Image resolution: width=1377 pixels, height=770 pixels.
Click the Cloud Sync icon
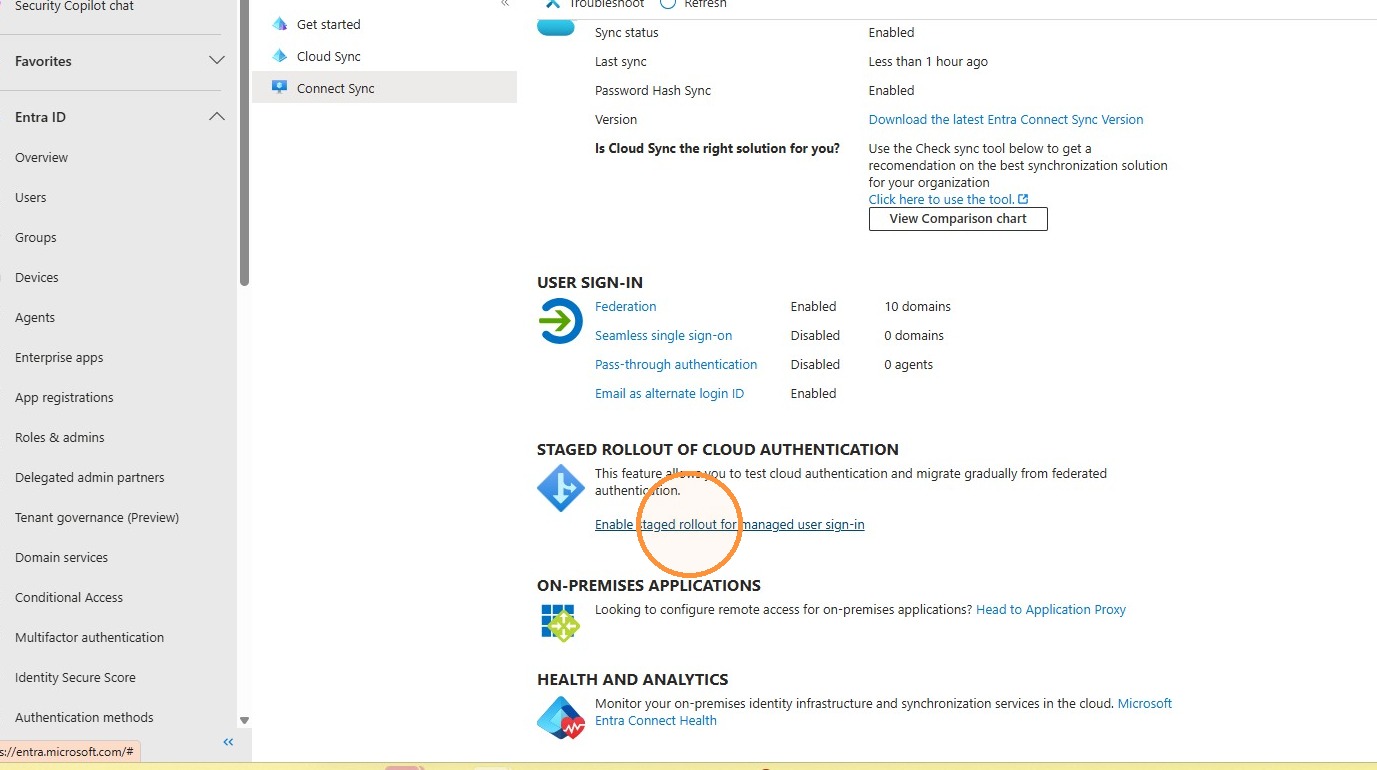(x=279, y=56)
